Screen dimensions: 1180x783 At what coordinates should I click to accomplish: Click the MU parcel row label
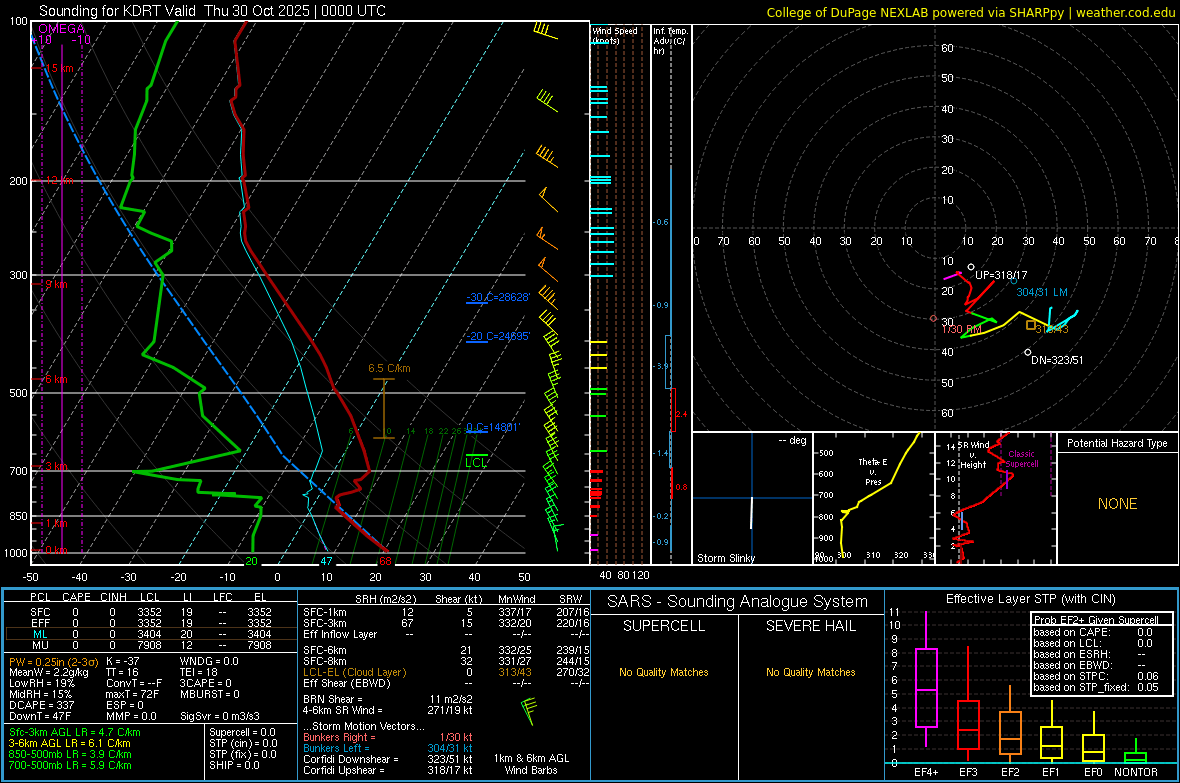coord(40,645)
